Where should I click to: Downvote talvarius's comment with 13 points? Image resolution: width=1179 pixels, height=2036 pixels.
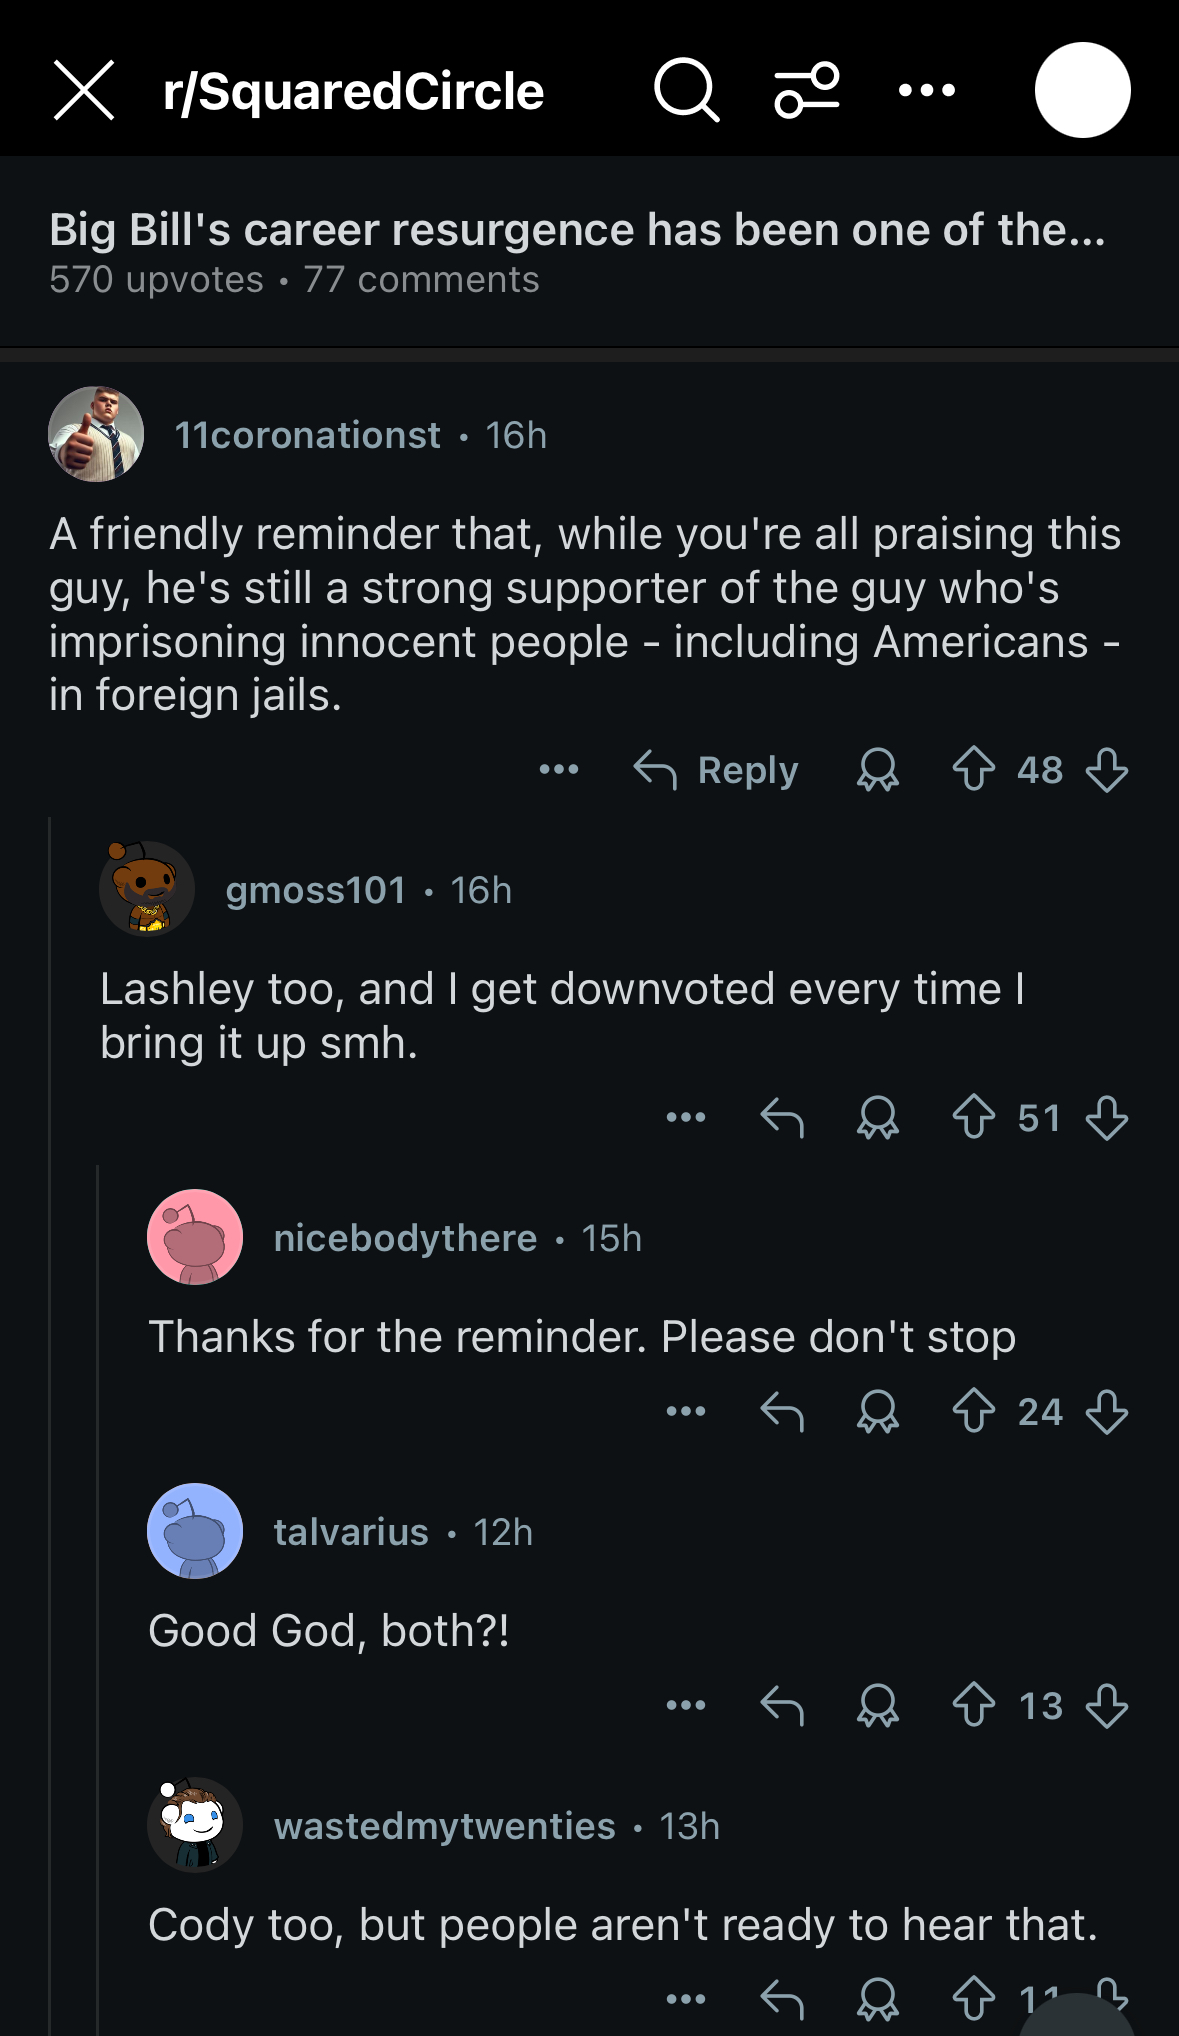click(1106, 1706)
